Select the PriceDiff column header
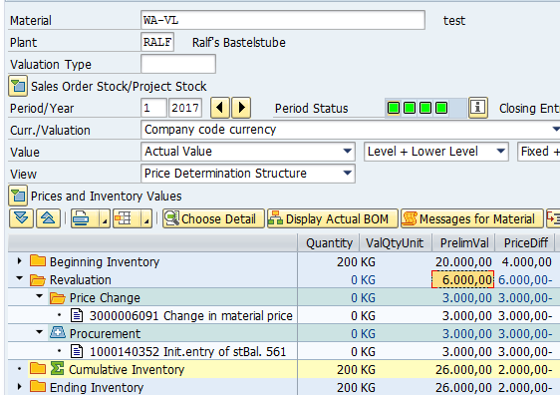560x395 pixels. [525, 243]
